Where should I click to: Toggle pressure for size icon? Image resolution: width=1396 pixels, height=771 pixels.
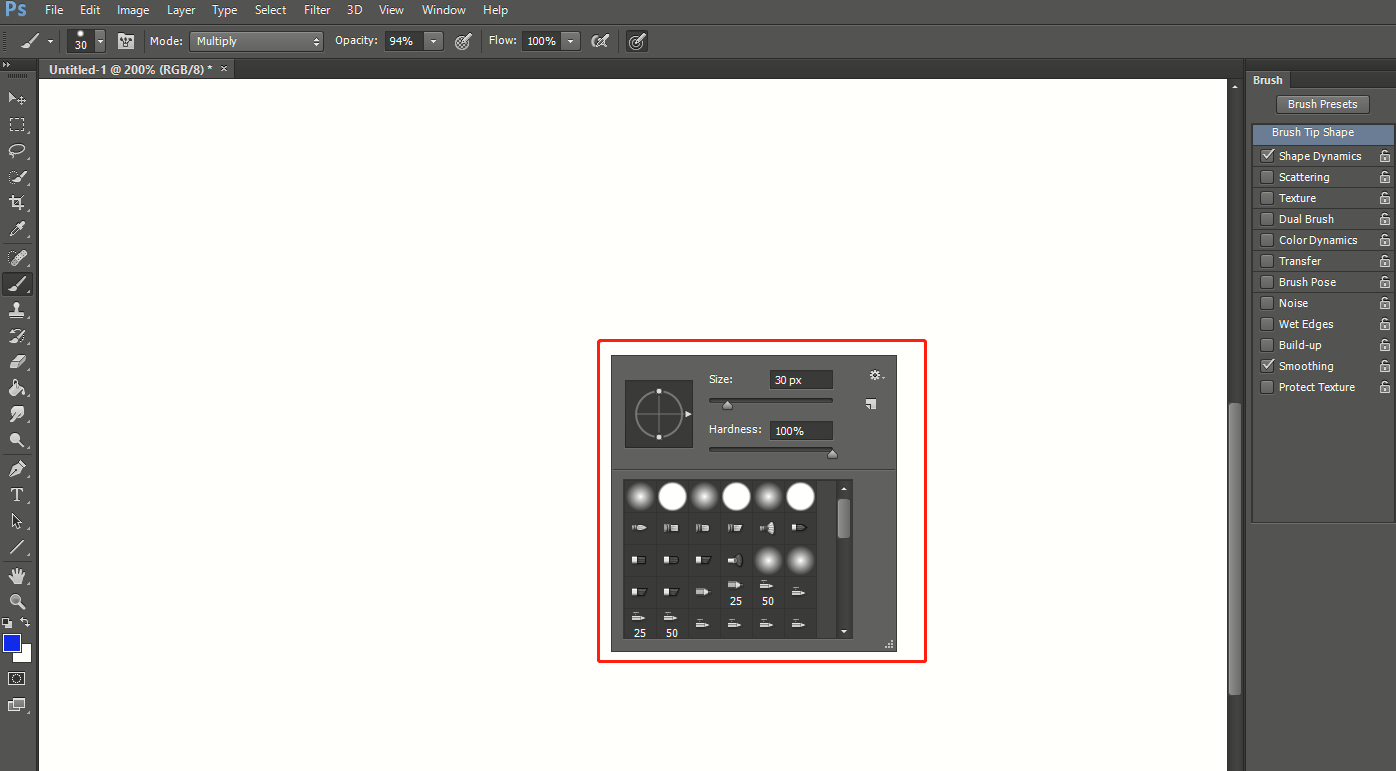(637, 41)
